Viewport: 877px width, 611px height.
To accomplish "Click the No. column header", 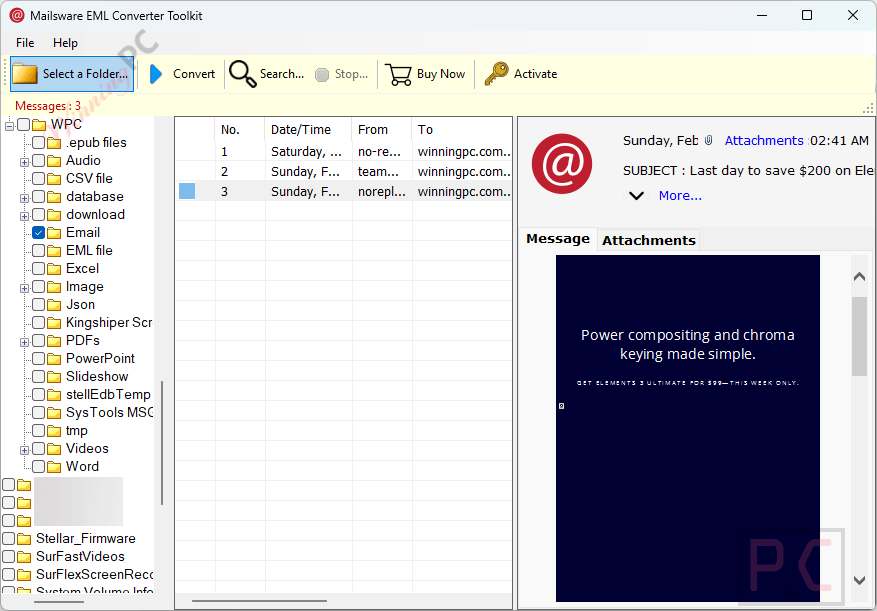I will point(240,130).
